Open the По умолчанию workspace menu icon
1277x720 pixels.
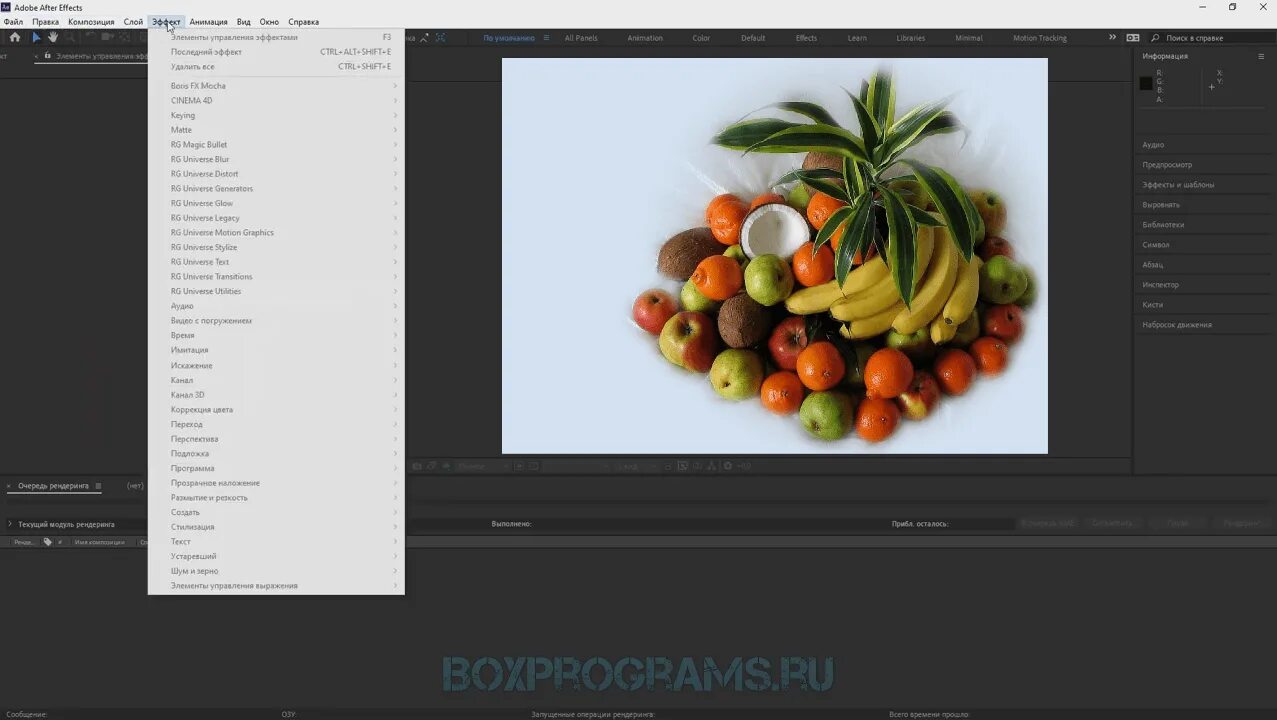[546, 37]
